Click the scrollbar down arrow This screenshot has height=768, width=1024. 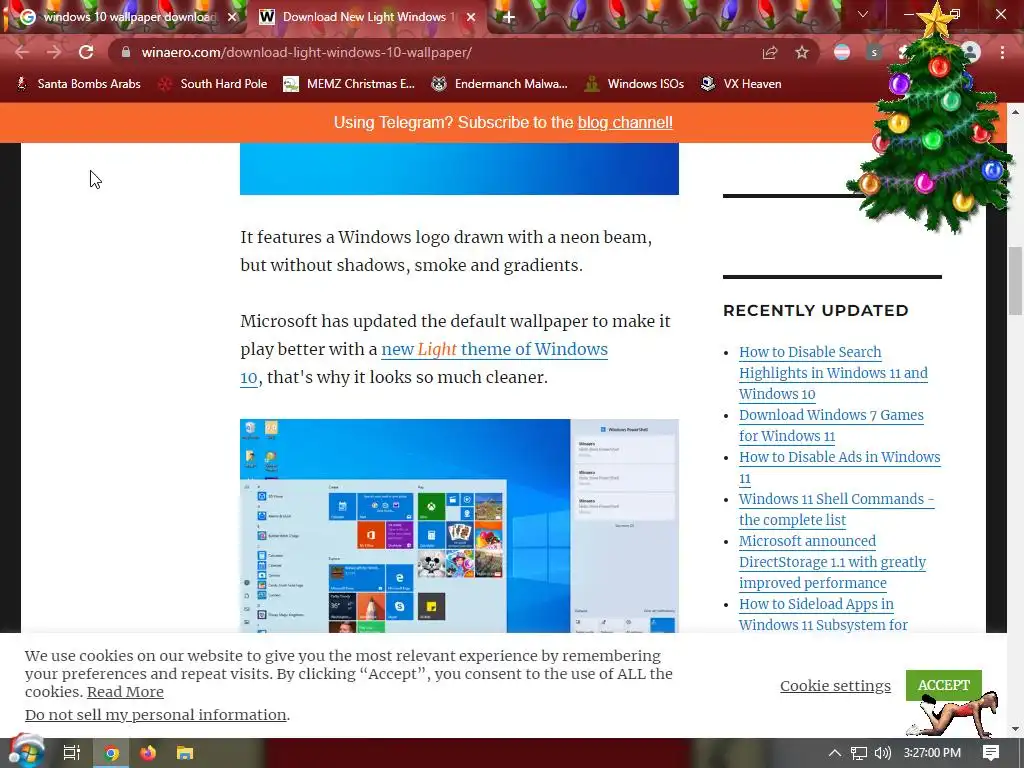pyautogui.click(x=1015, y=729)
